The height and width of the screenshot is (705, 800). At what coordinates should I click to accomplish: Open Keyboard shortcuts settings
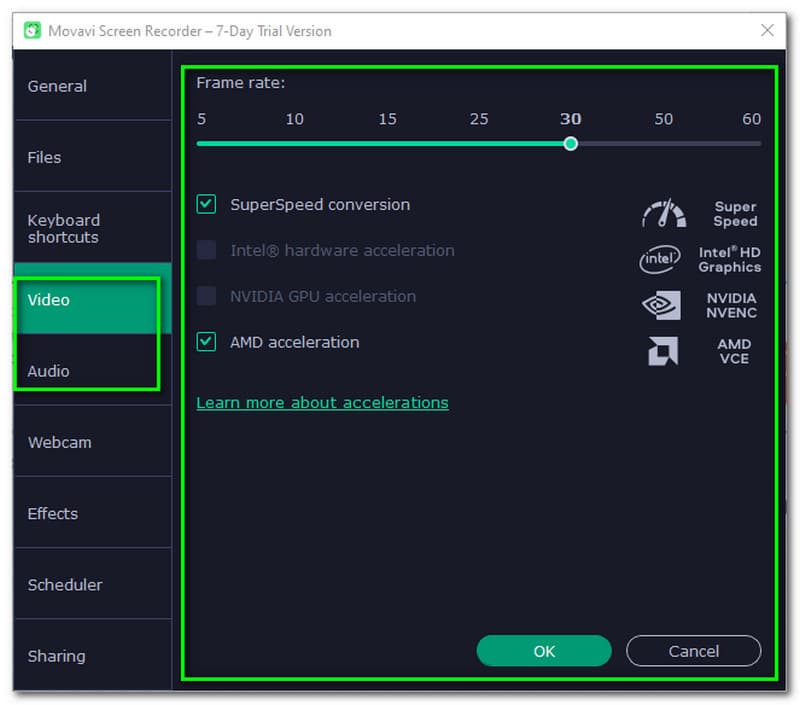coord(92,228)
